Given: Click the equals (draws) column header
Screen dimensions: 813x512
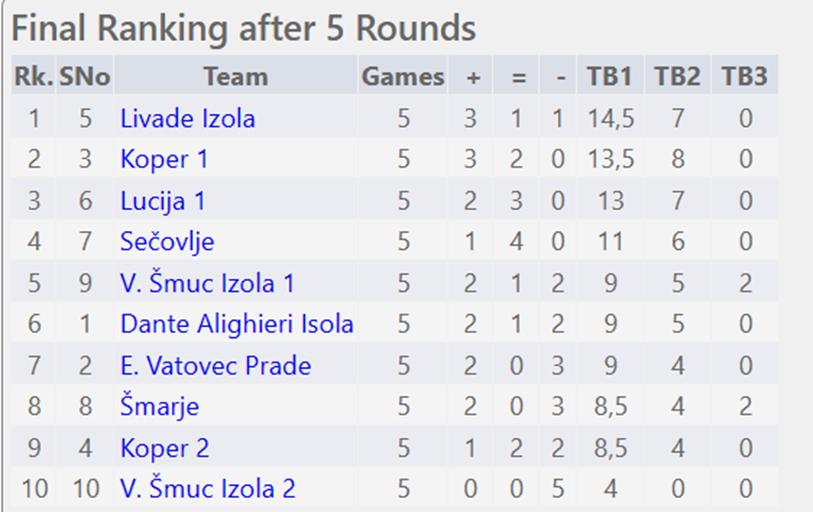Looking at the screenshot, I should (x=517, y=76).
